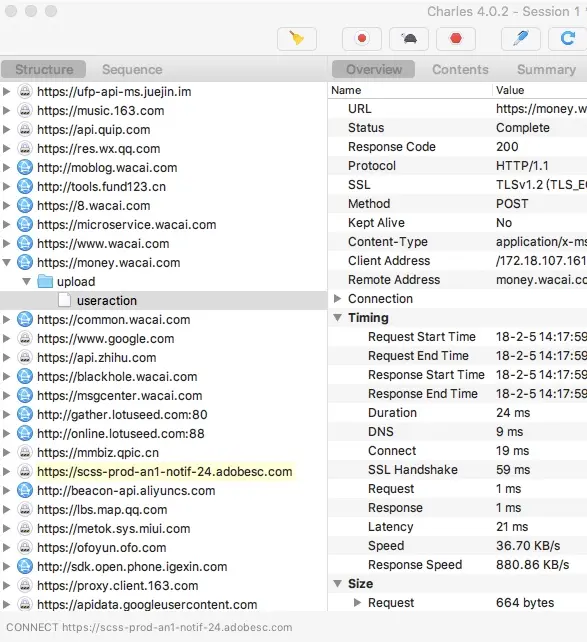Click the blue globe icon of moblog.wacai.com
Image resolution: width=587 pixels, height=642 pixels.
(25, 167)
